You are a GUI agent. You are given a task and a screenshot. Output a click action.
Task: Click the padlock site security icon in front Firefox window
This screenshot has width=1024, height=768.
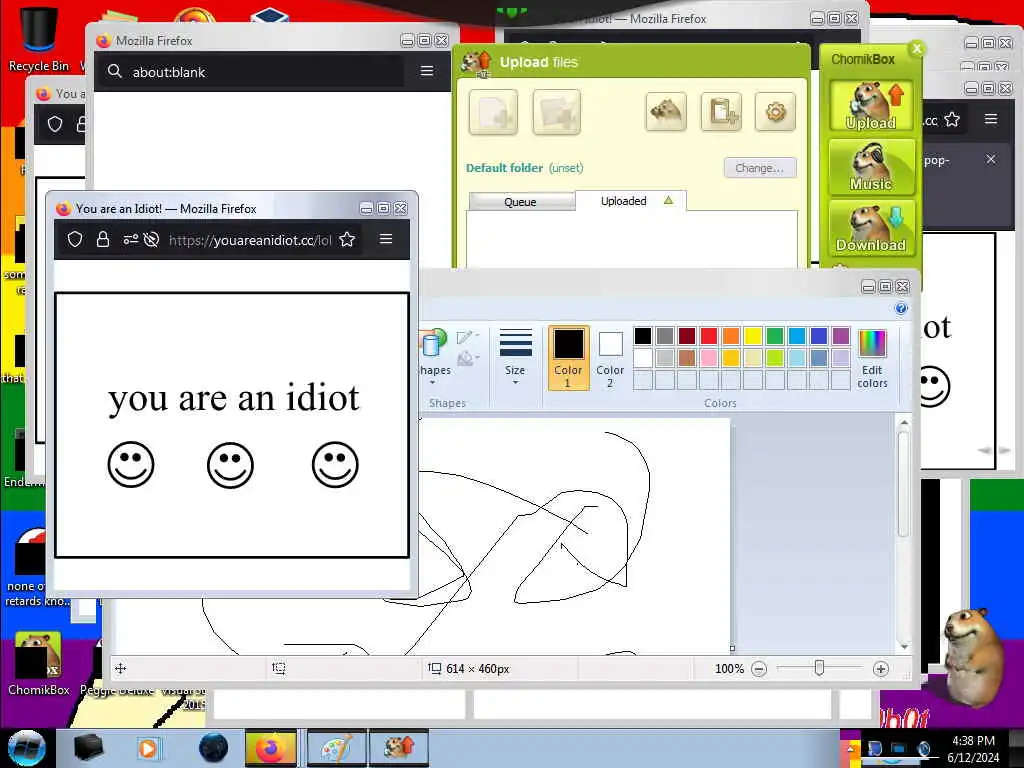click(103, 240)
